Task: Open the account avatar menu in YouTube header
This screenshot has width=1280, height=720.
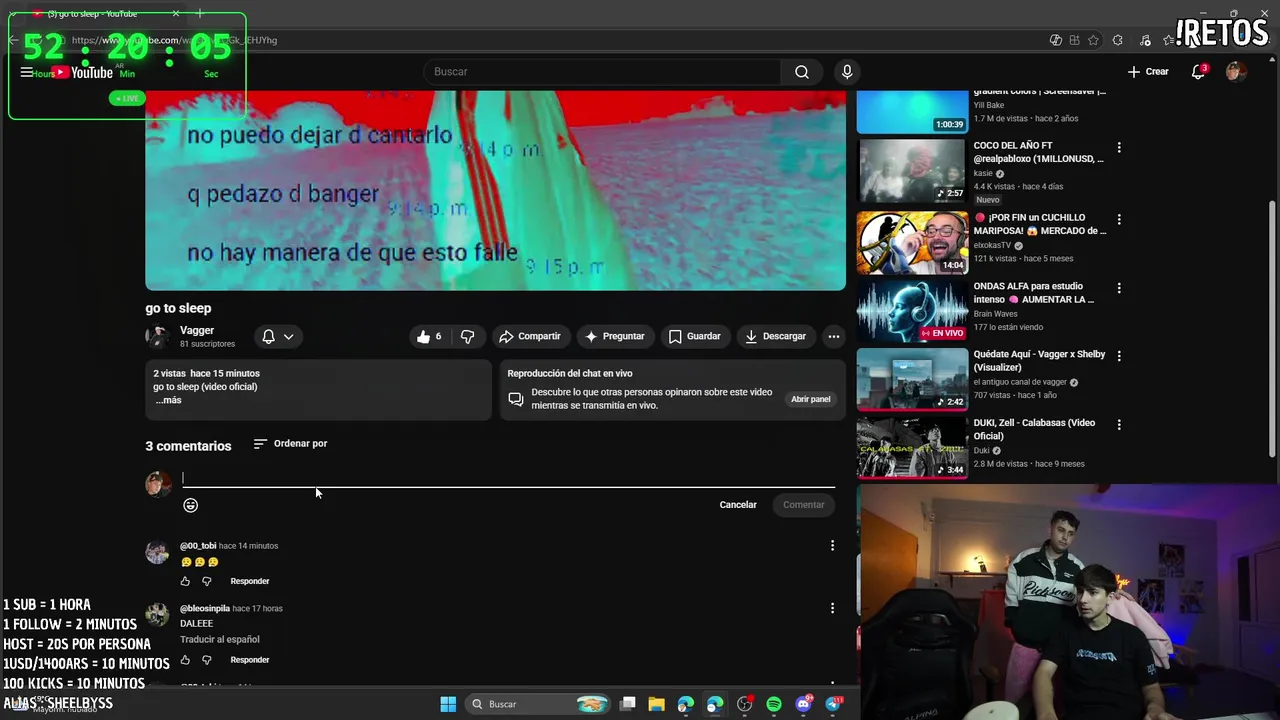Action: coord(1236,72)
